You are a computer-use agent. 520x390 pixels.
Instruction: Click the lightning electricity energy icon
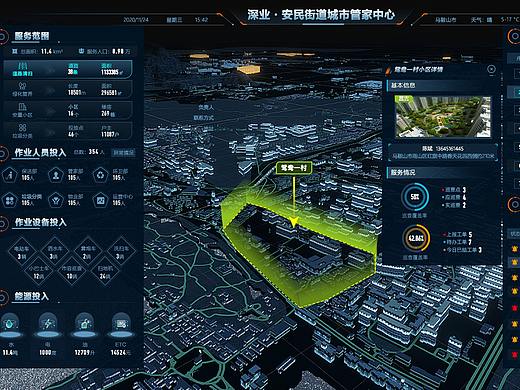pos(49,324)
